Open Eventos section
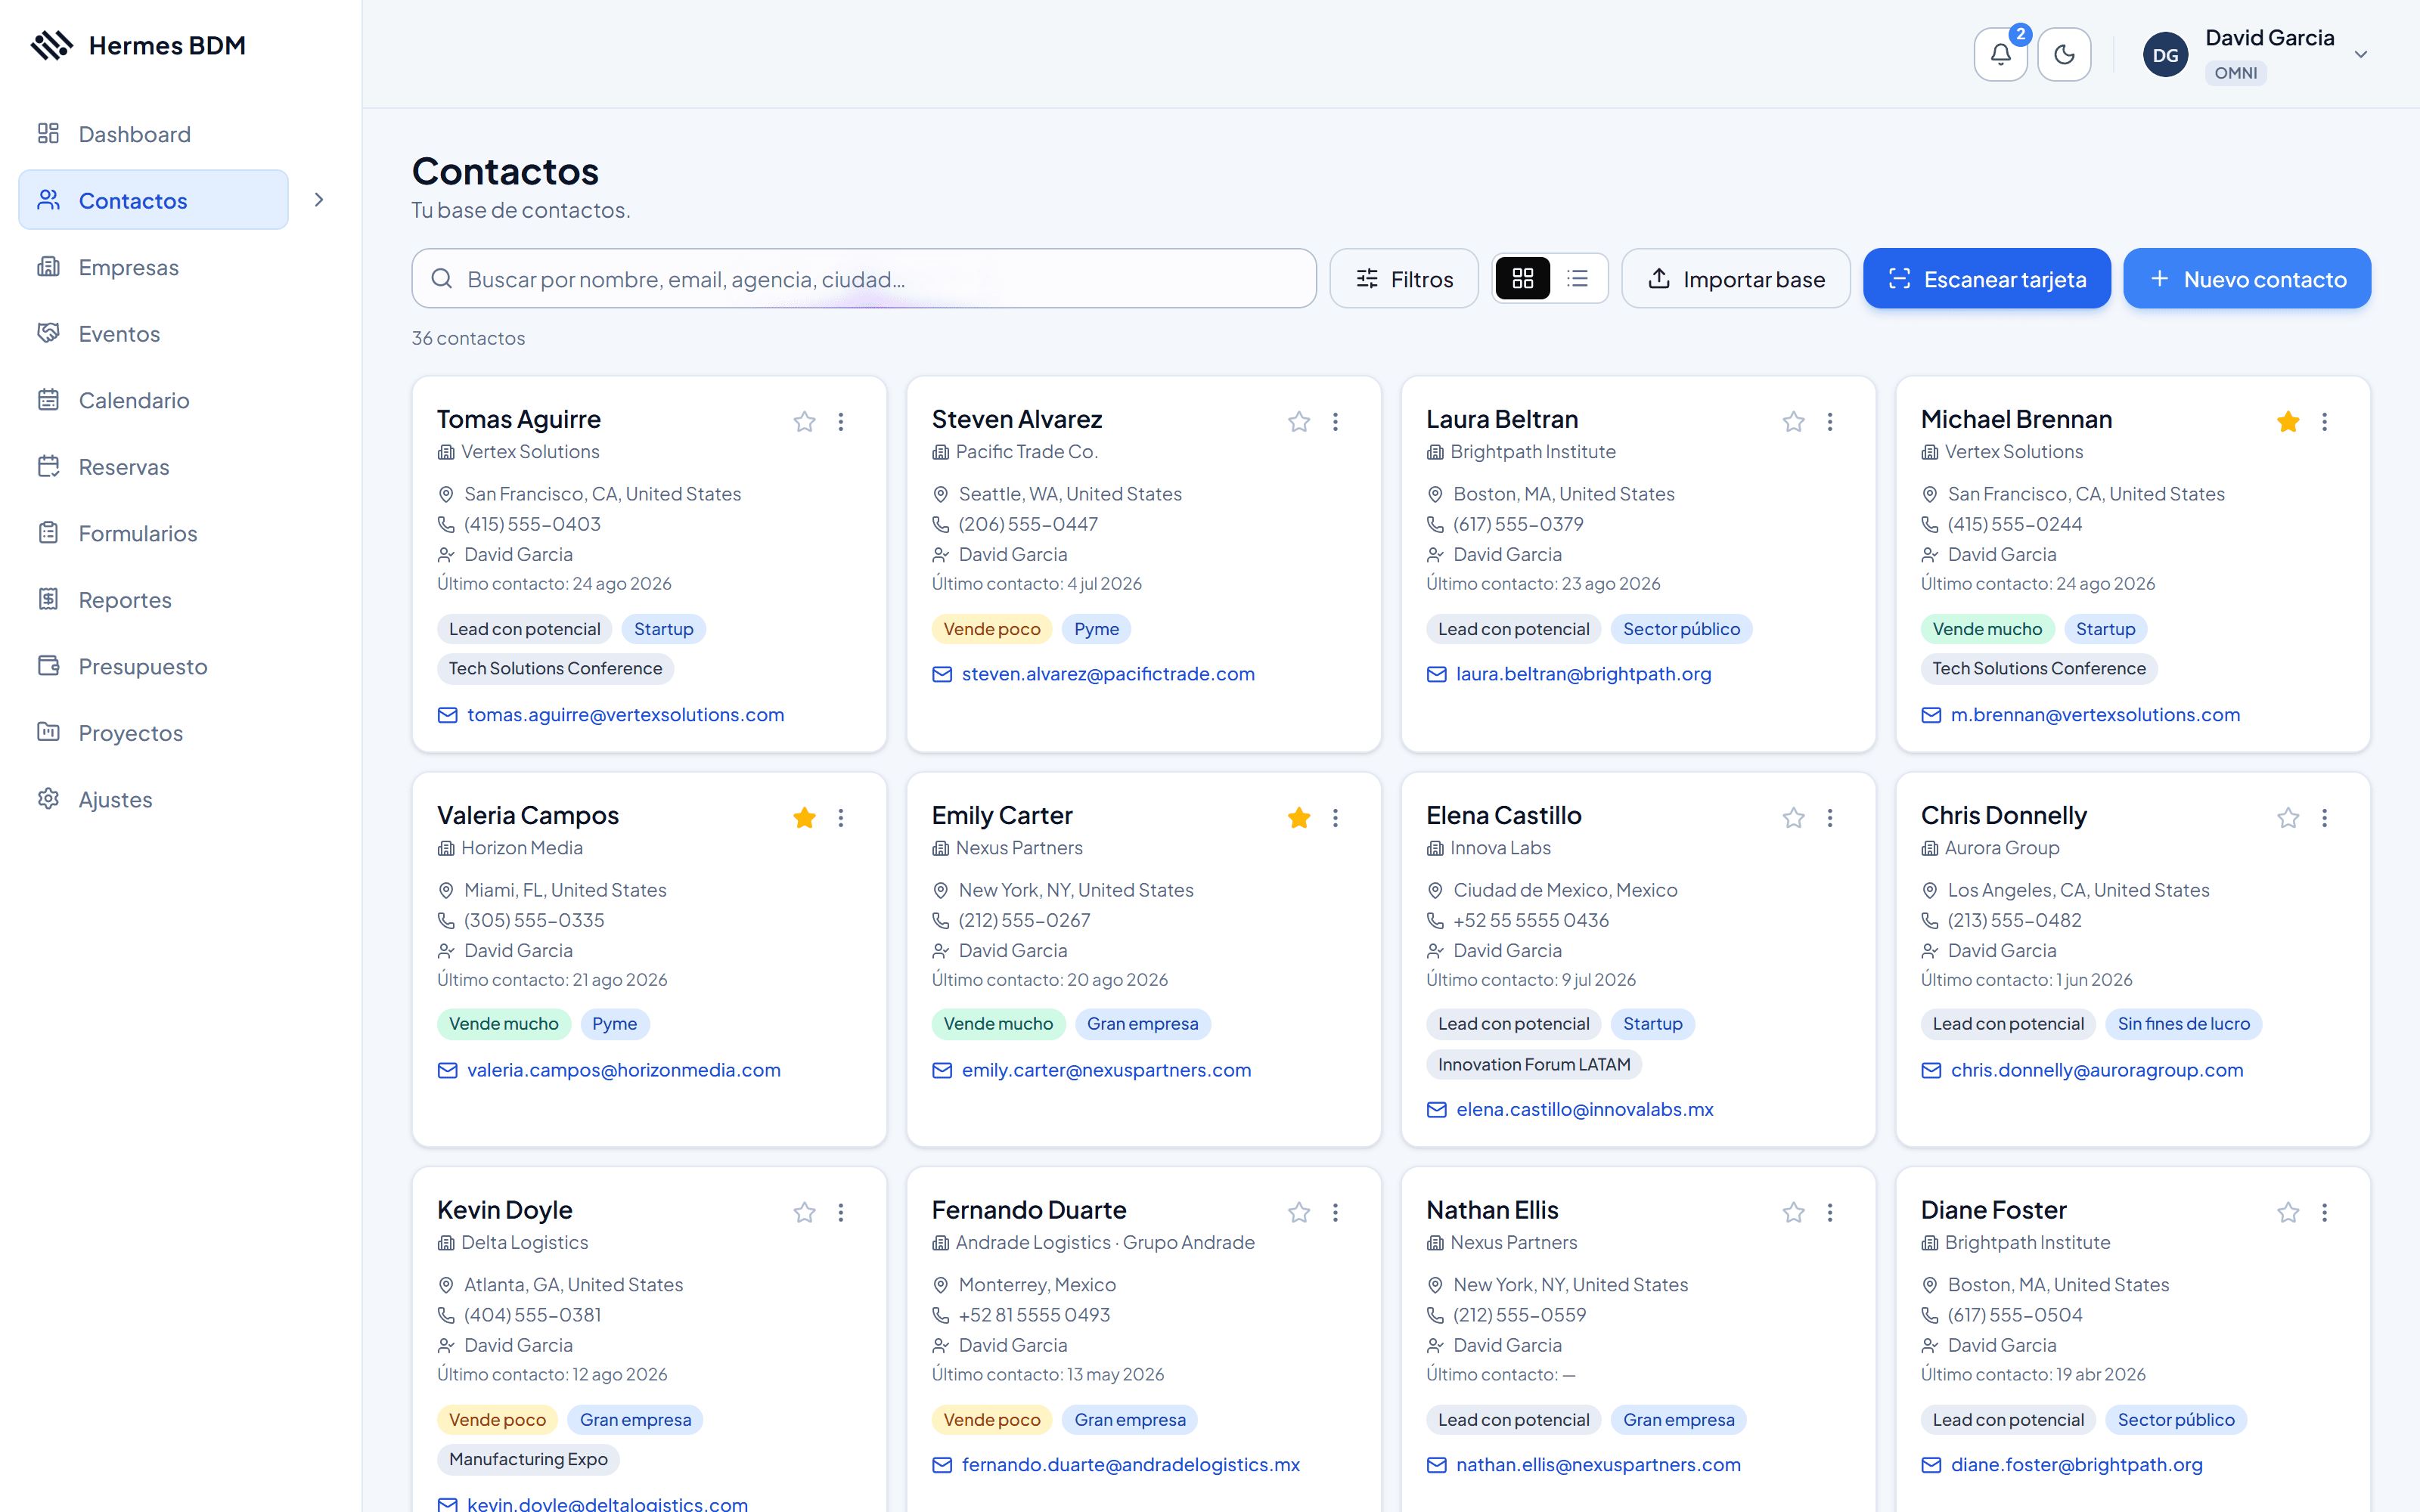This screenshot has height=1512, width=2420. tap(153, 333)
